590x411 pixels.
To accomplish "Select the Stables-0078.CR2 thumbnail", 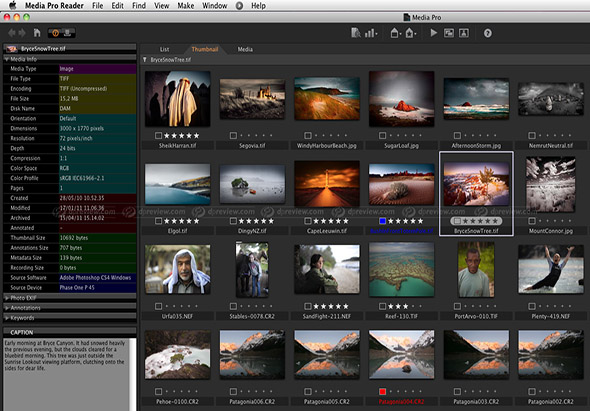I will click(252, 269).
